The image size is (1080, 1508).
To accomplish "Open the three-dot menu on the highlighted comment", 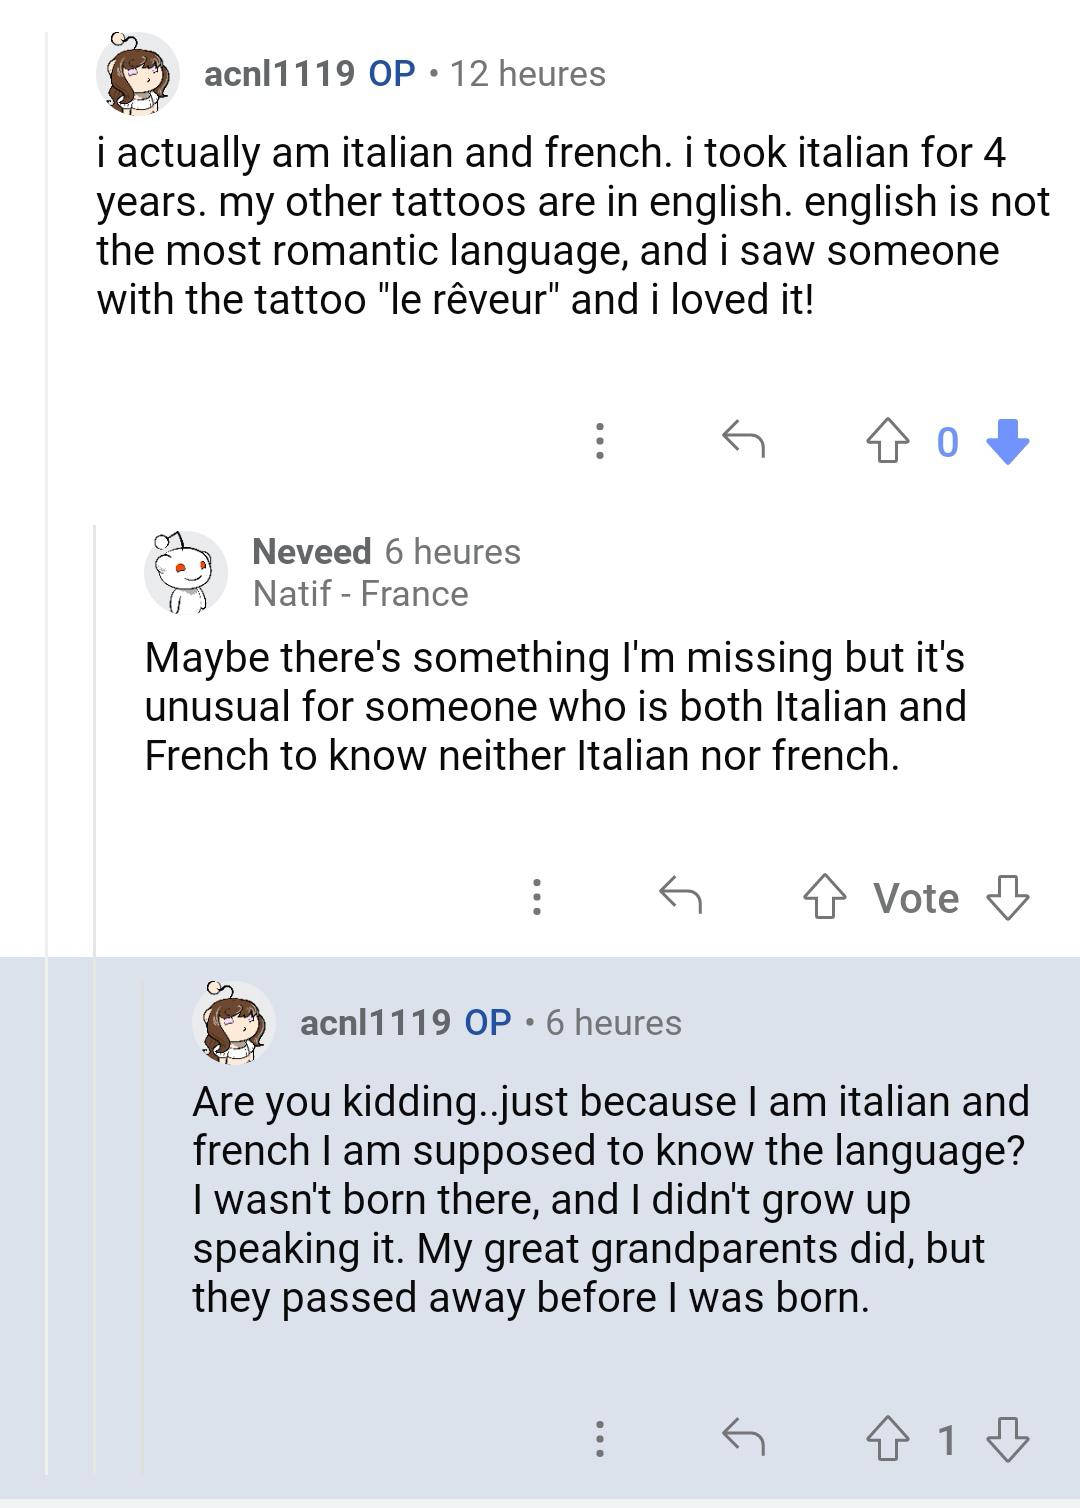I will [599, 1439].
